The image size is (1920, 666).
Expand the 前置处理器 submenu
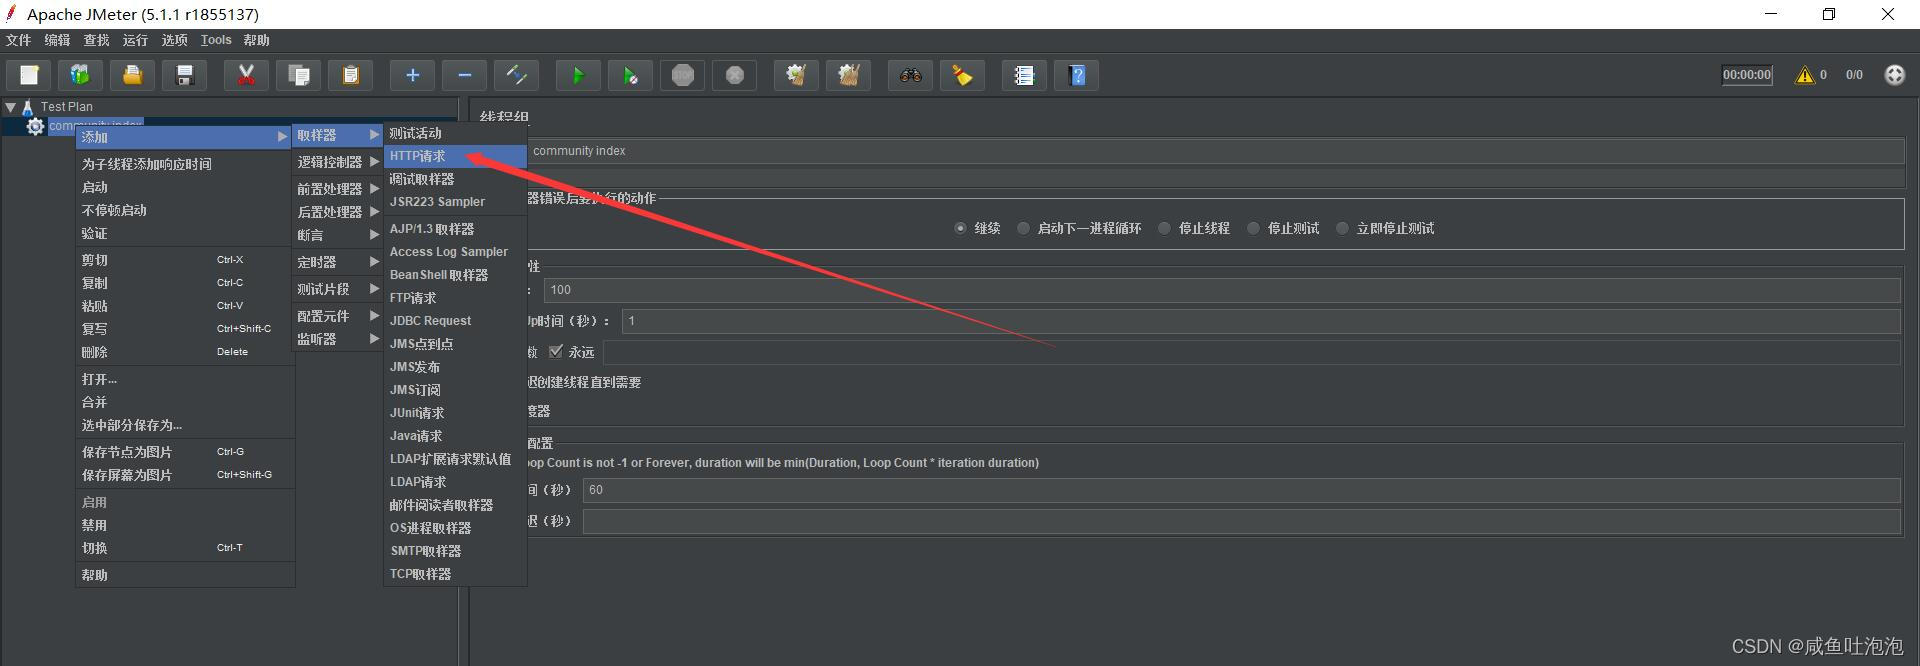click(x=338, y=189)
